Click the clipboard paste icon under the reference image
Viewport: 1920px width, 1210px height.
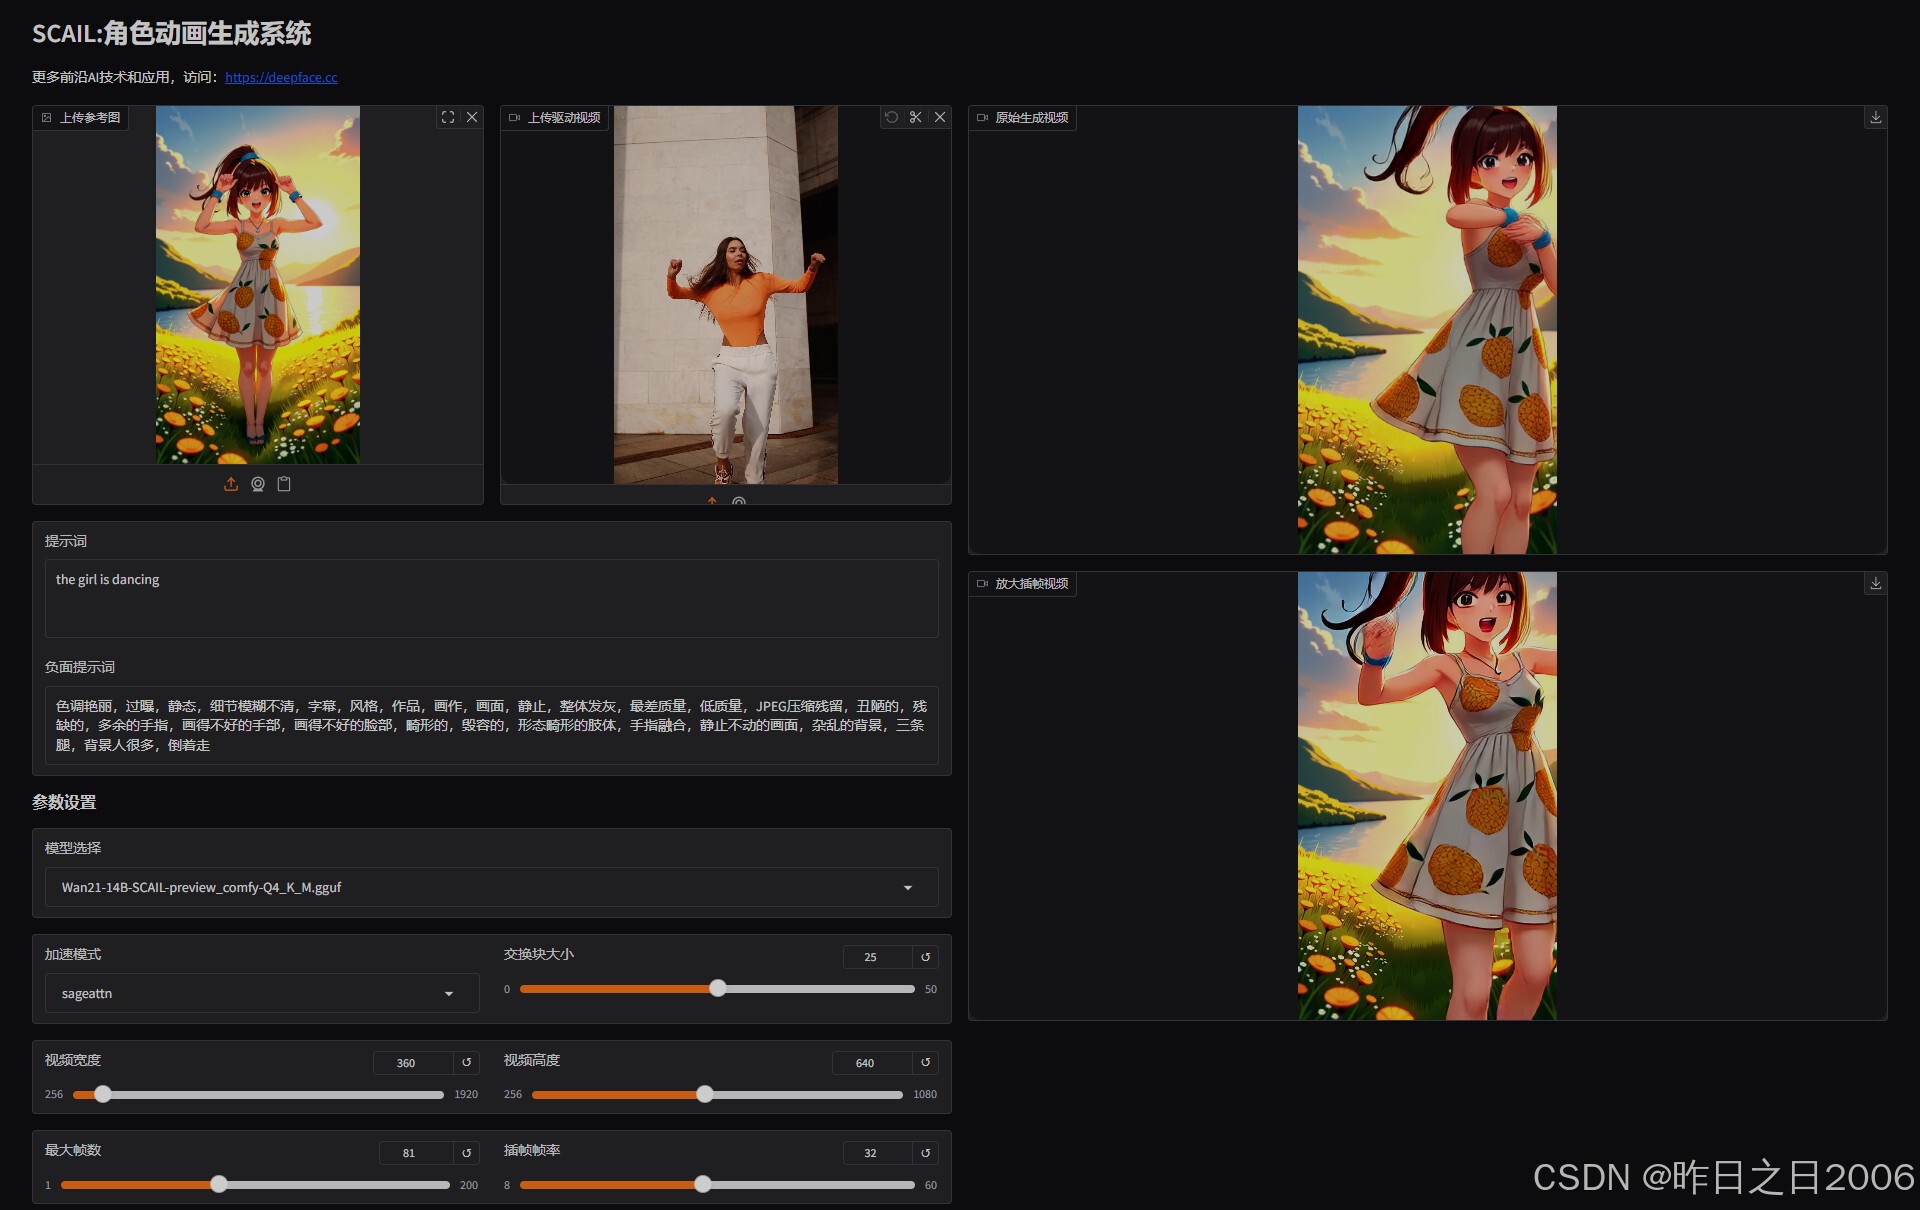284,484
